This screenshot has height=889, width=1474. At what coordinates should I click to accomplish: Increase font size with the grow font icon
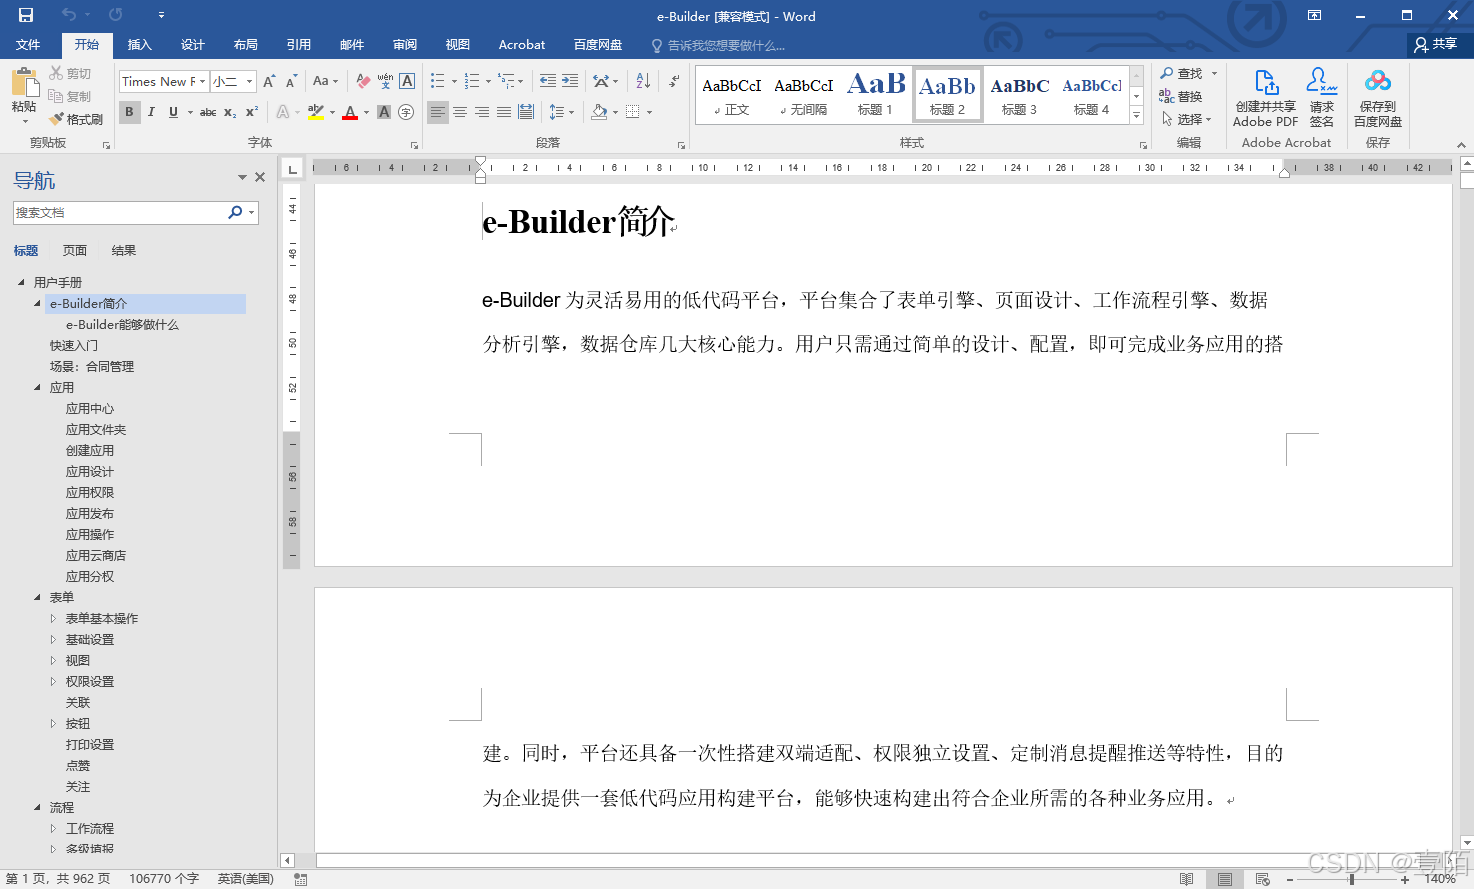point(269,81)
